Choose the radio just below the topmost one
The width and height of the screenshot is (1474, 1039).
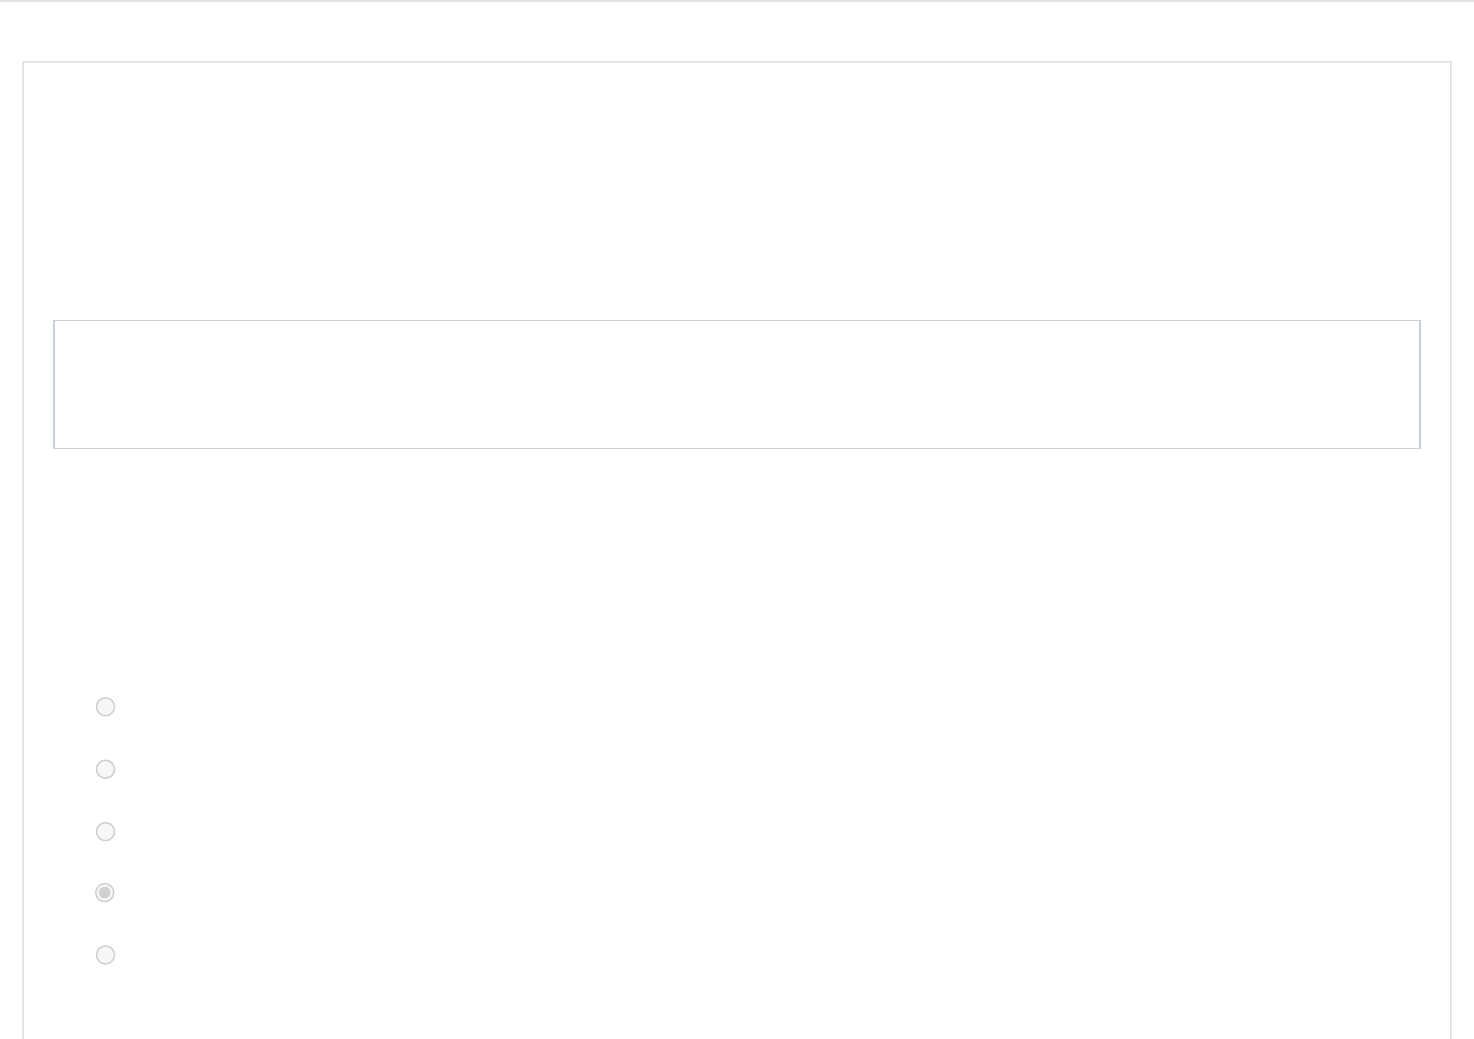click(x=105, y=769)
